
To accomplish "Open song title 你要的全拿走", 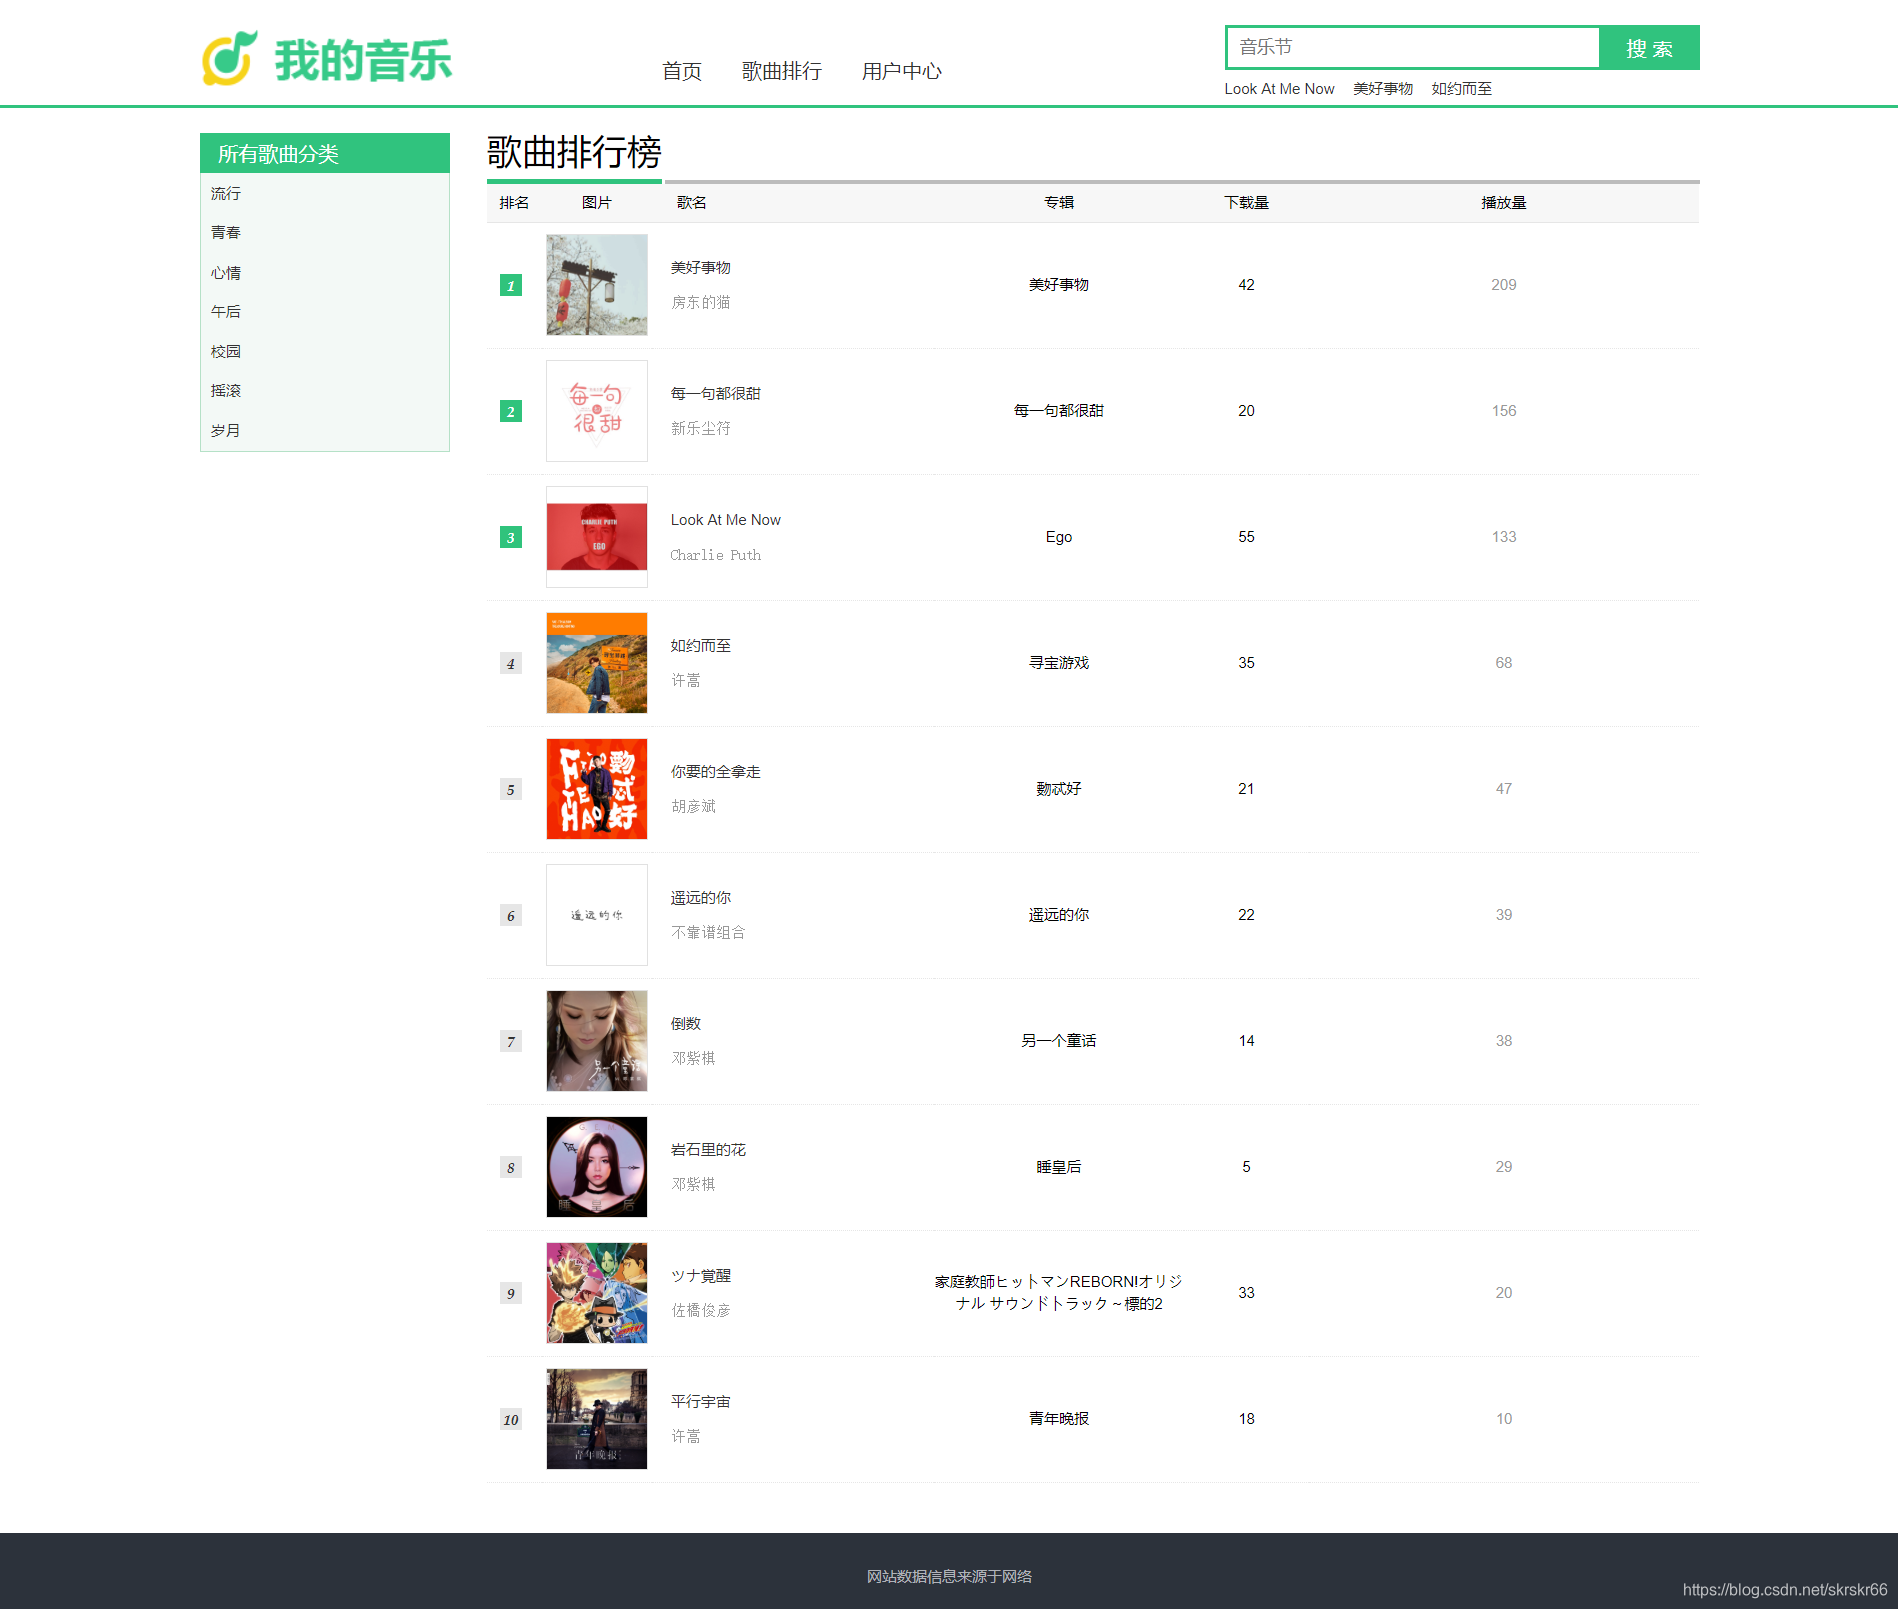I will click(715, 772).
